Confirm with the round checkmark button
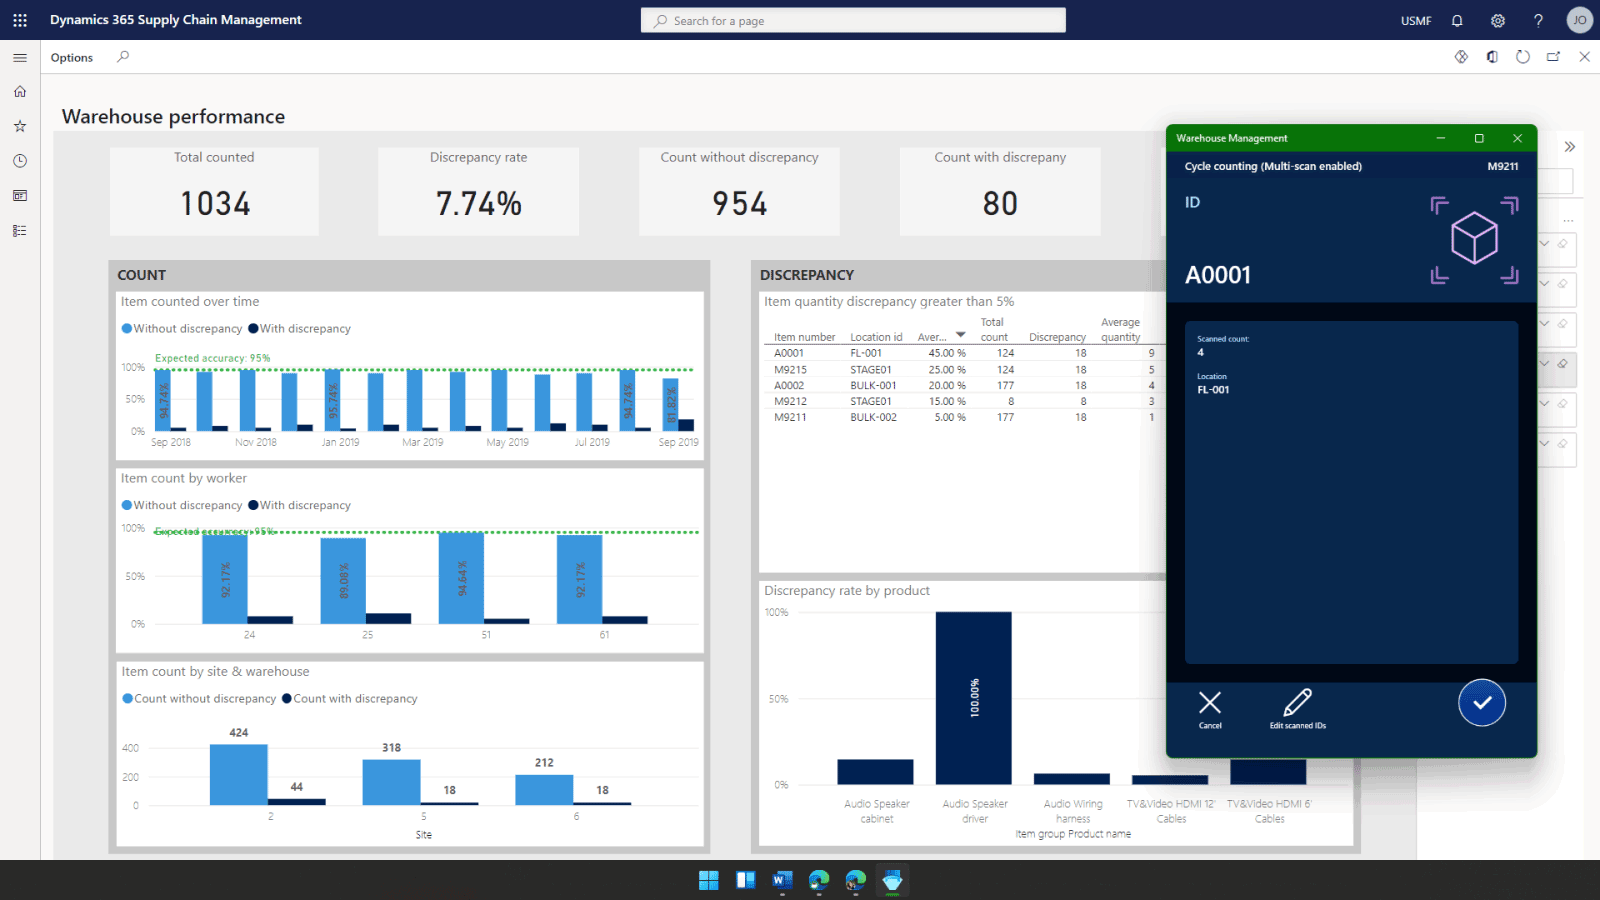1600x900 pixels. tap(1482, 702)
